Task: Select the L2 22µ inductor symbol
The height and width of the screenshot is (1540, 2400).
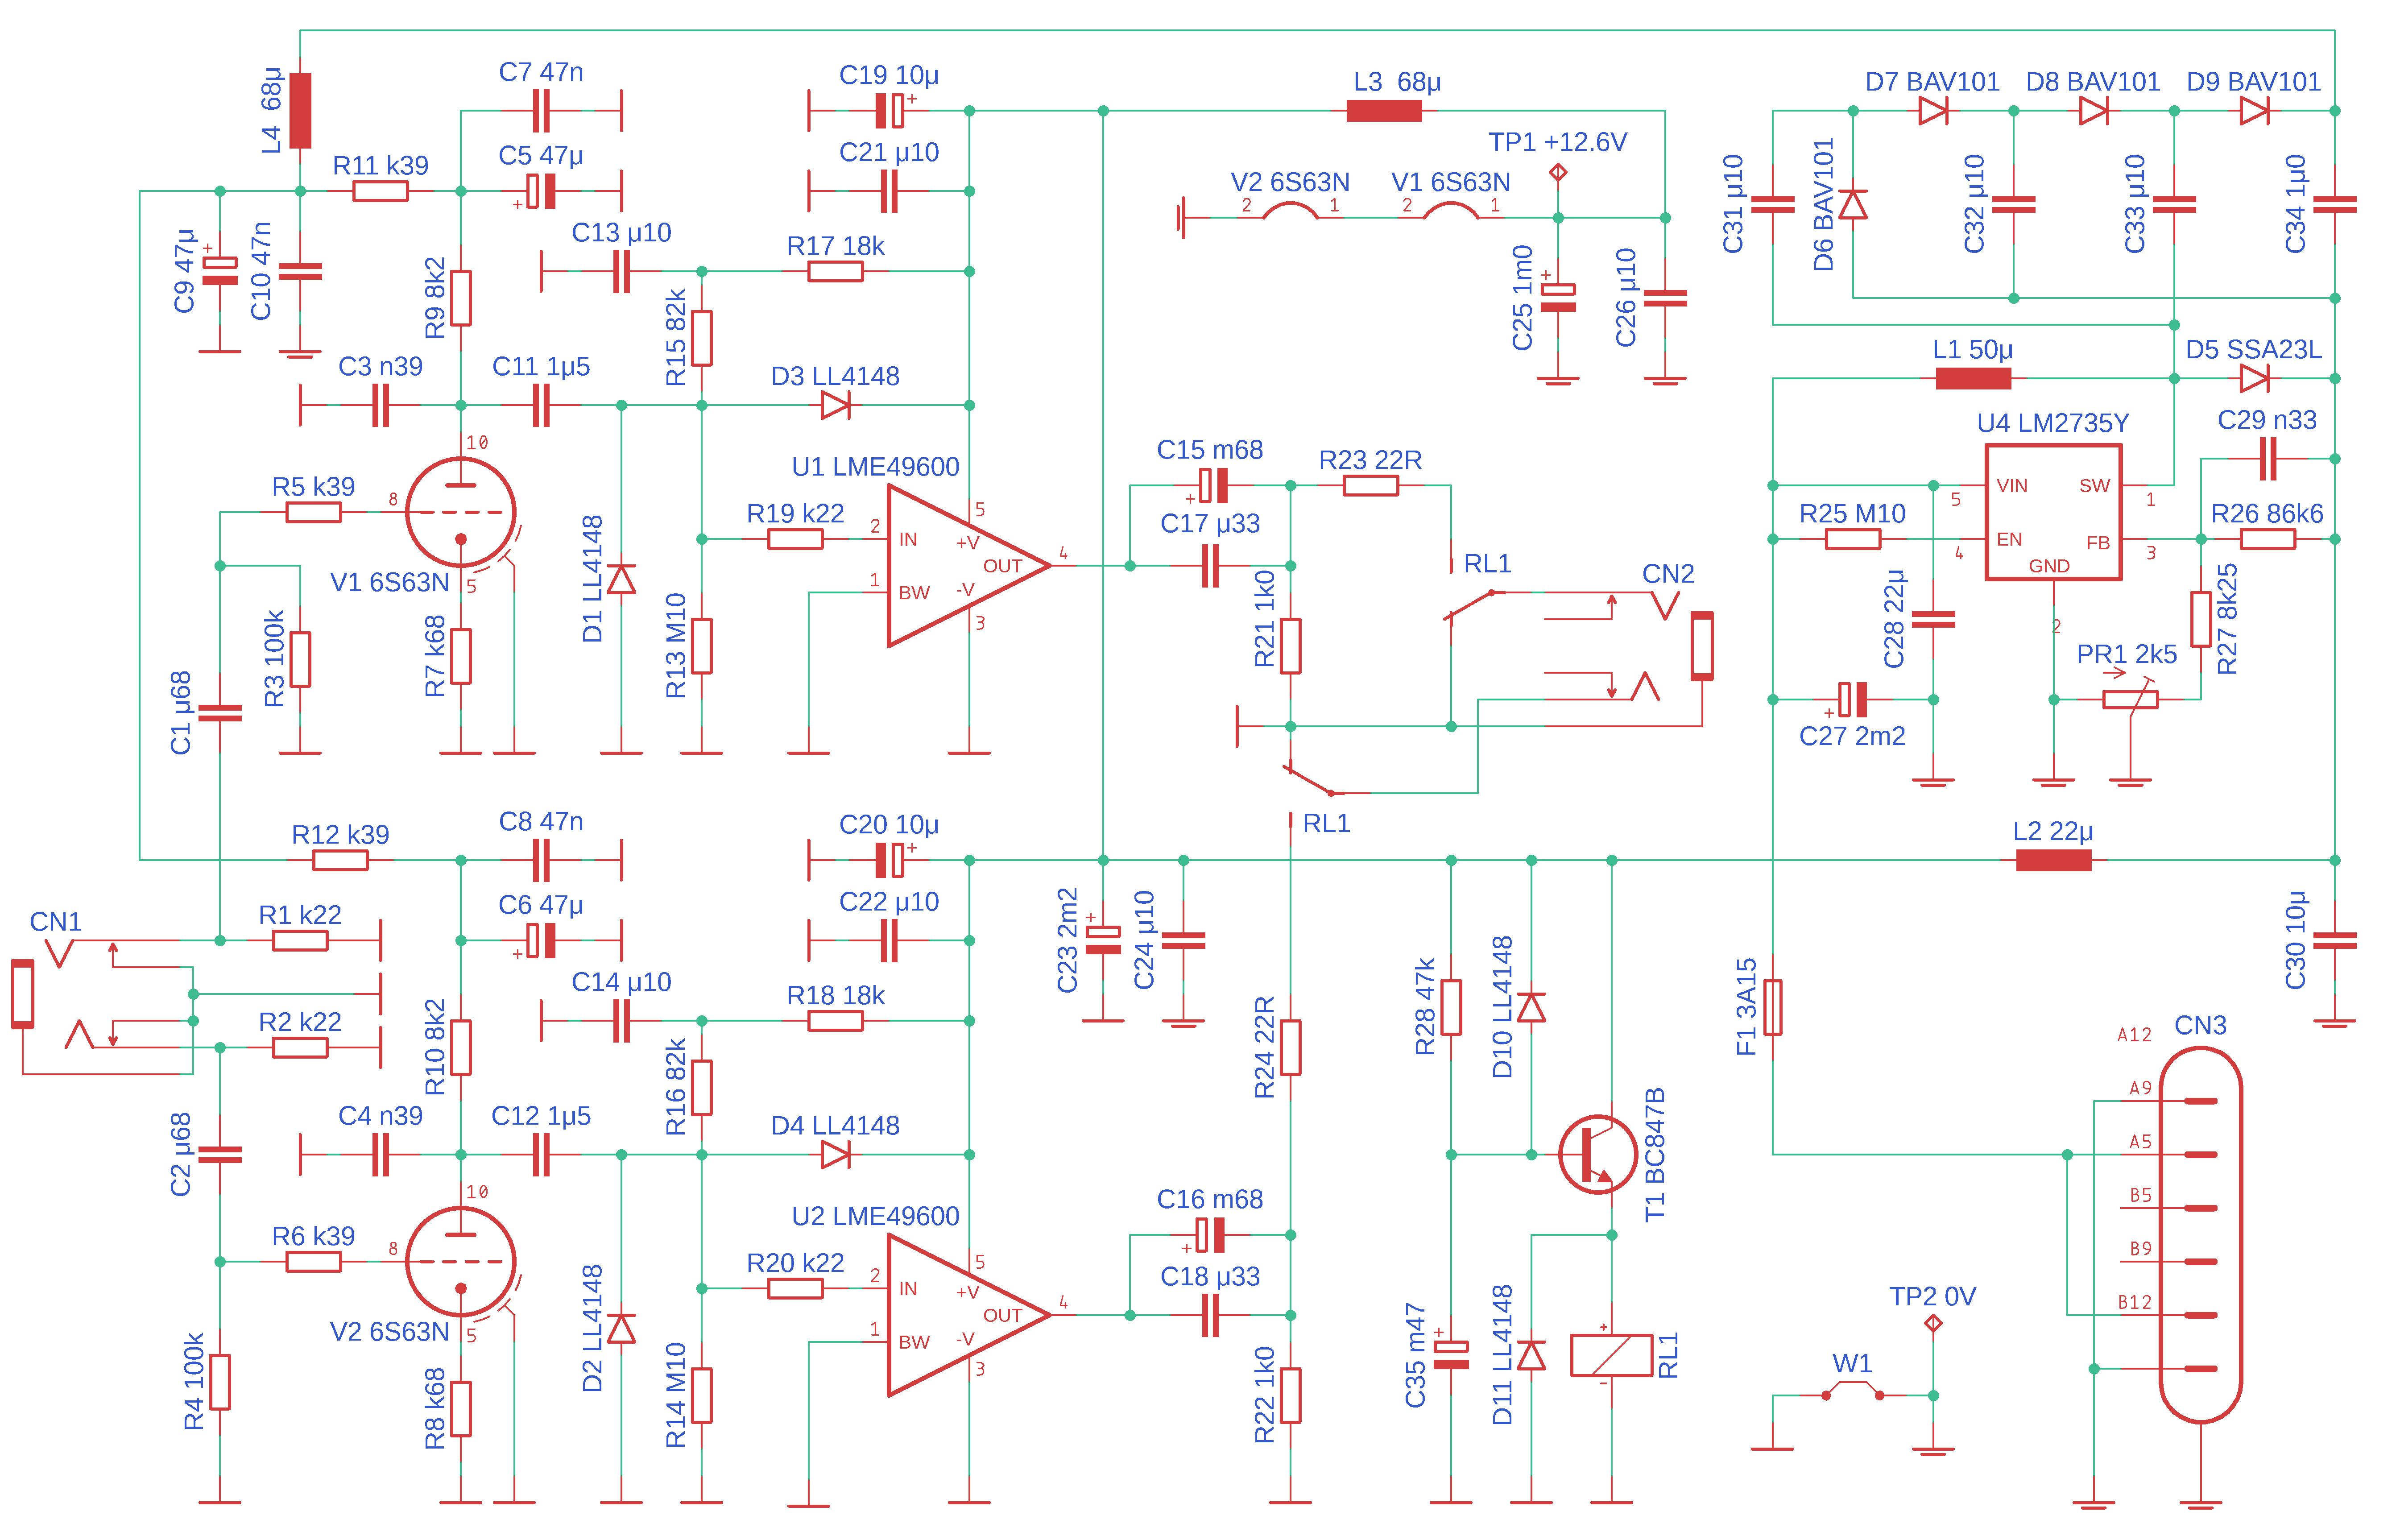Action: (2053, 860)
